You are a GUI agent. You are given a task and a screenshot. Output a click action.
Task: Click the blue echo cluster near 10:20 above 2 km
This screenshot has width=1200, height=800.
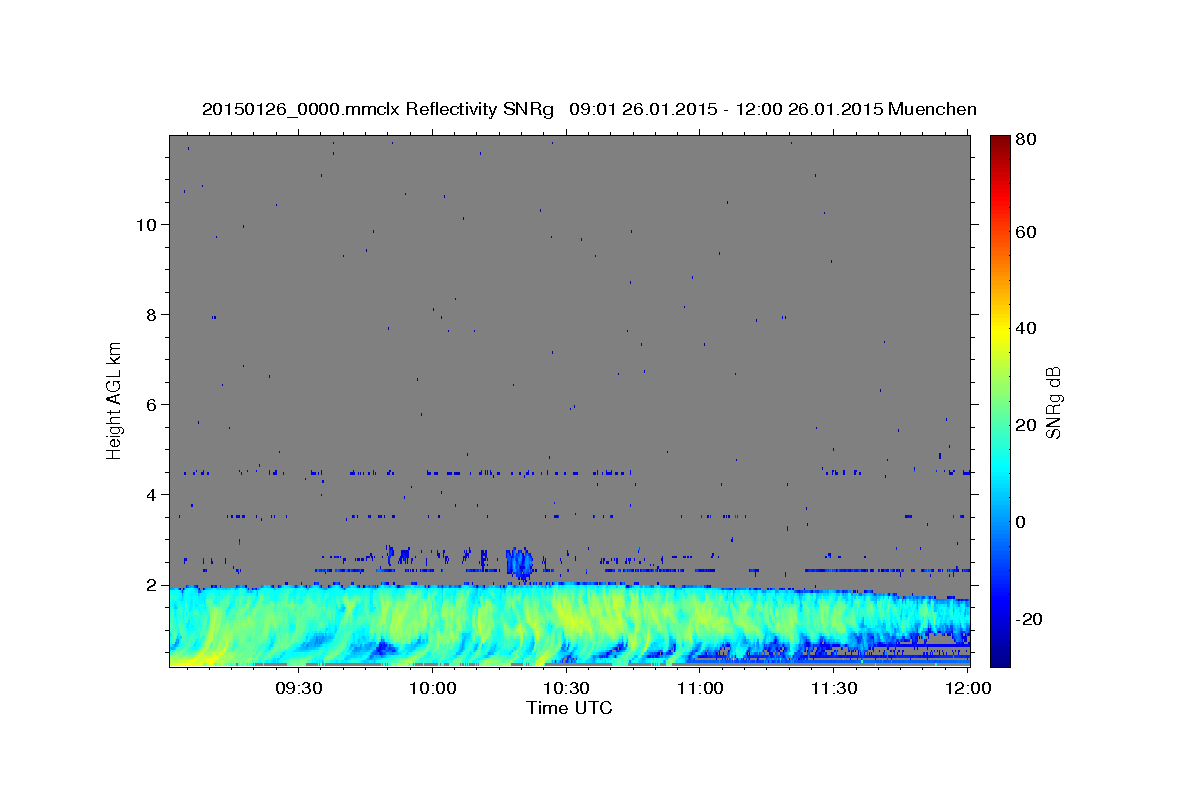coord(519,563)
